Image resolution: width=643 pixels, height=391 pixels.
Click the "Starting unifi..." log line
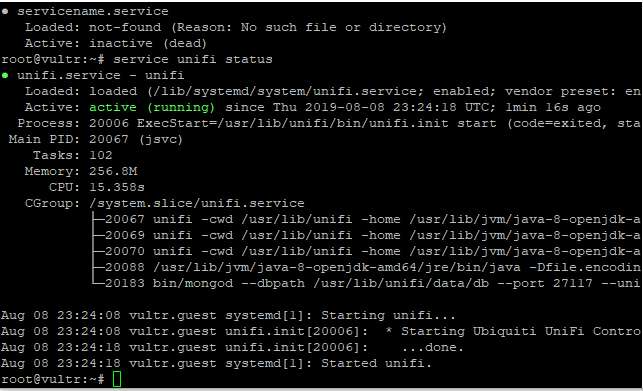pyautogui.click(x=228, y=316)
